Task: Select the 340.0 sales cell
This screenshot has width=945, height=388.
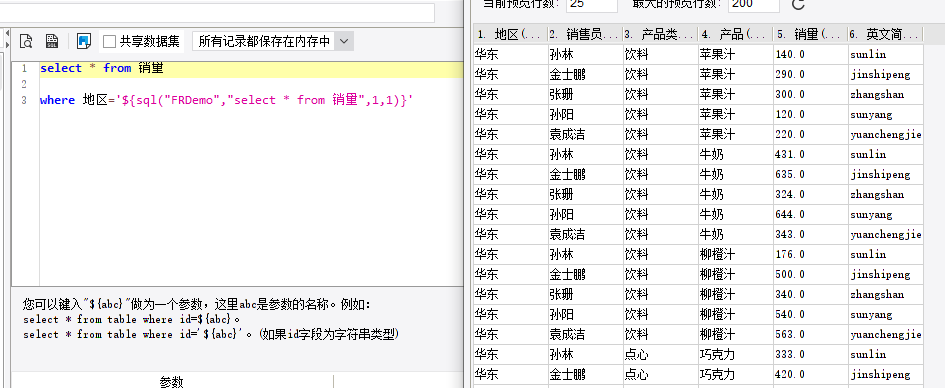Action: coord(810,295)
